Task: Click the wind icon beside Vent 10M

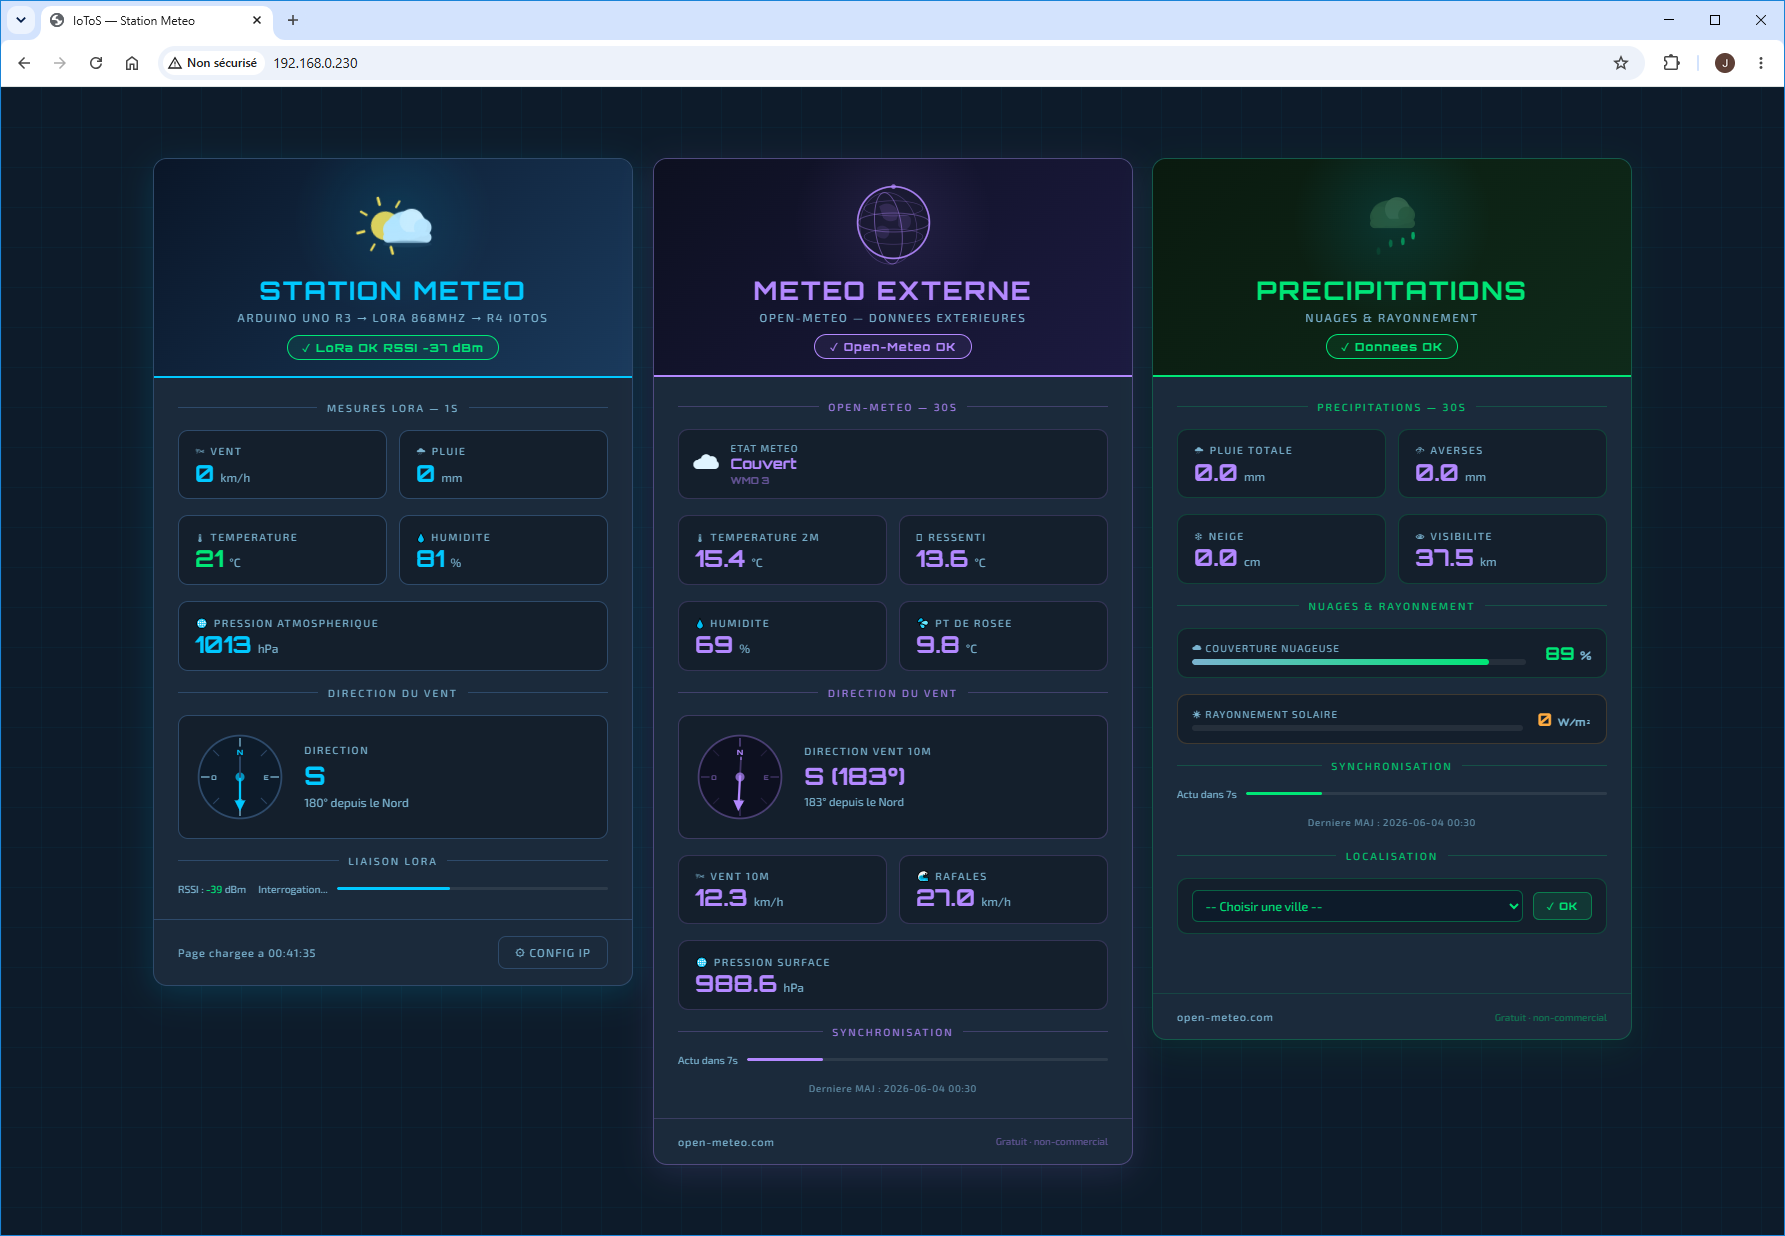Action: [700, 876]
